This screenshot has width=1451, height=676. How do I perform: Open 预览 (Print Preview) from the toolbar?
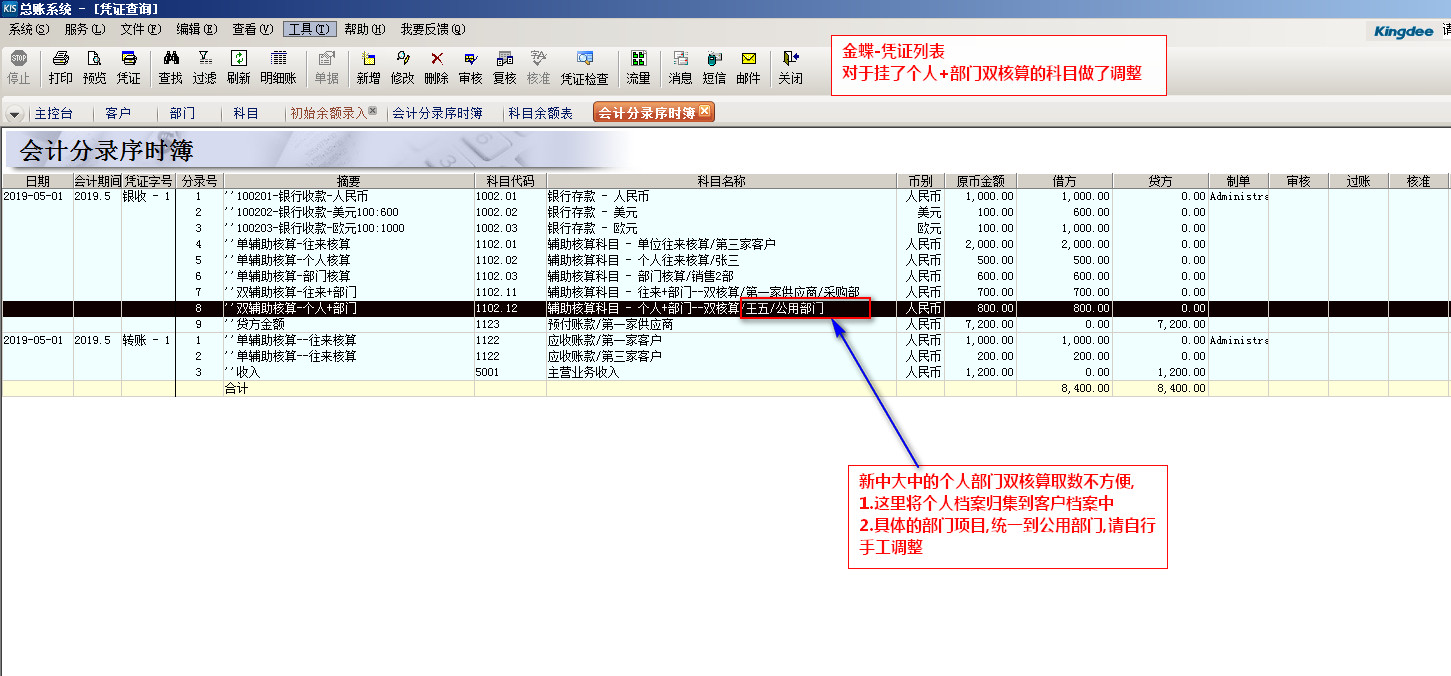point(94,67)
